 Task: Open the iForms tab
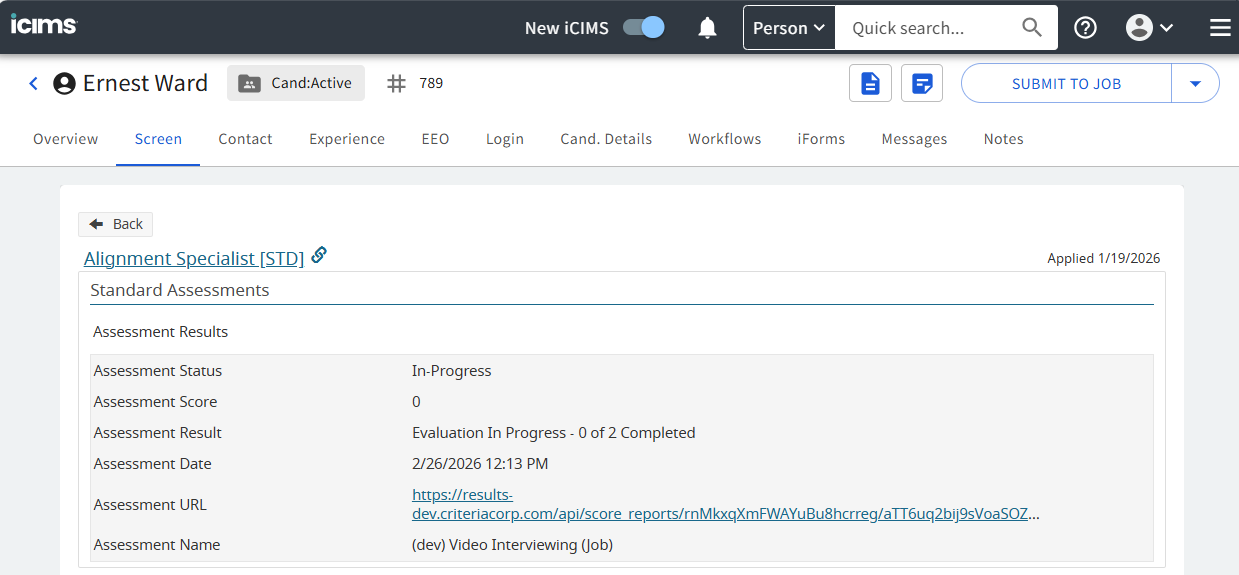point(821,139)
